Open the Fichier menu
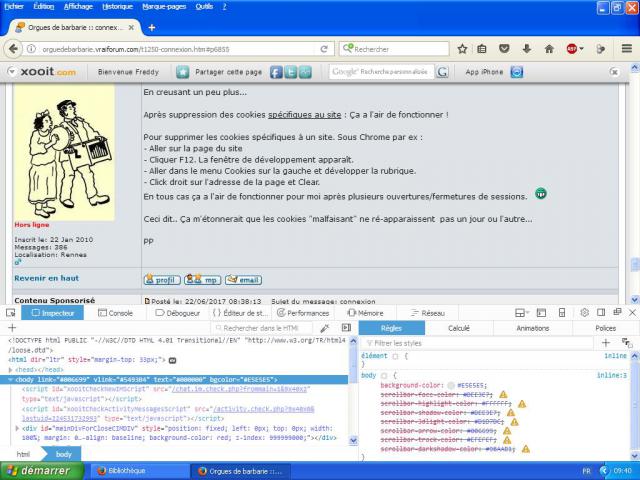This screenshot has height=480, width=640. pos(14,7)
